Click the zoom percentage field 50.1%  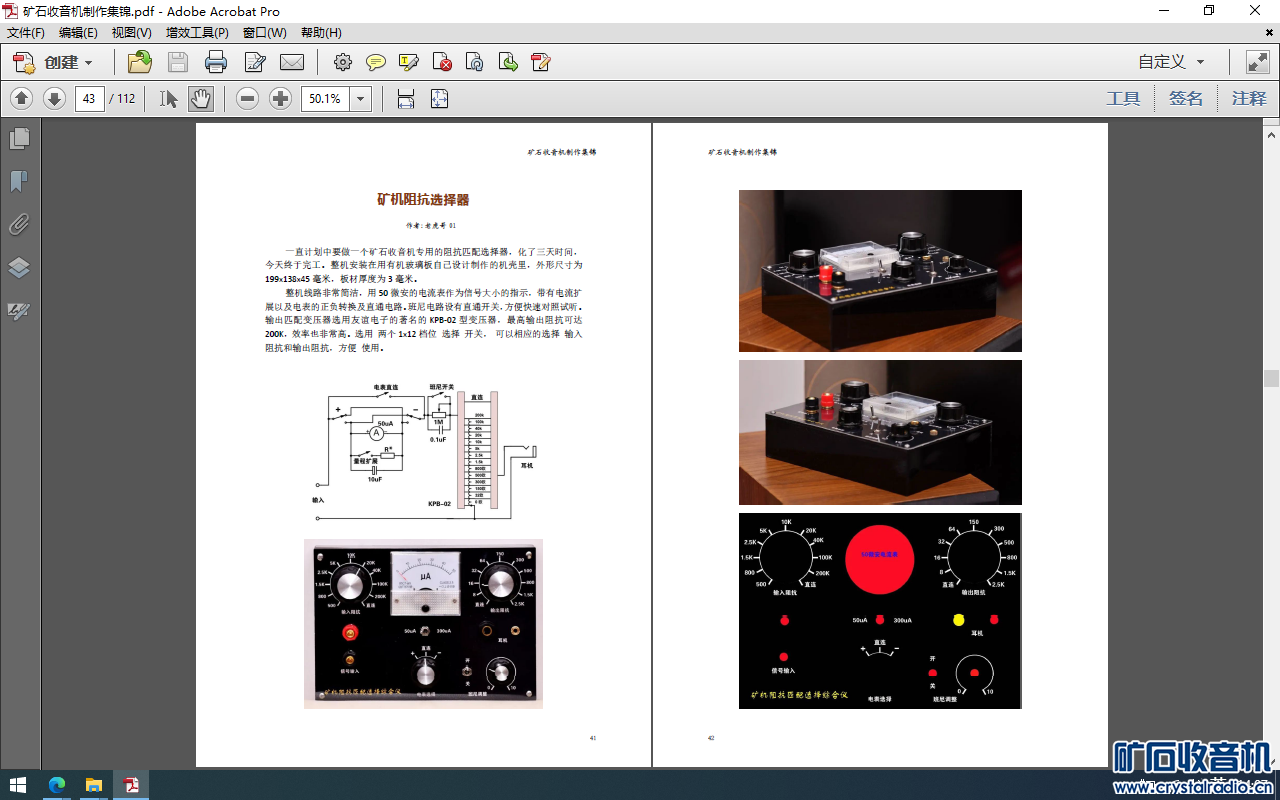point(325,98)
